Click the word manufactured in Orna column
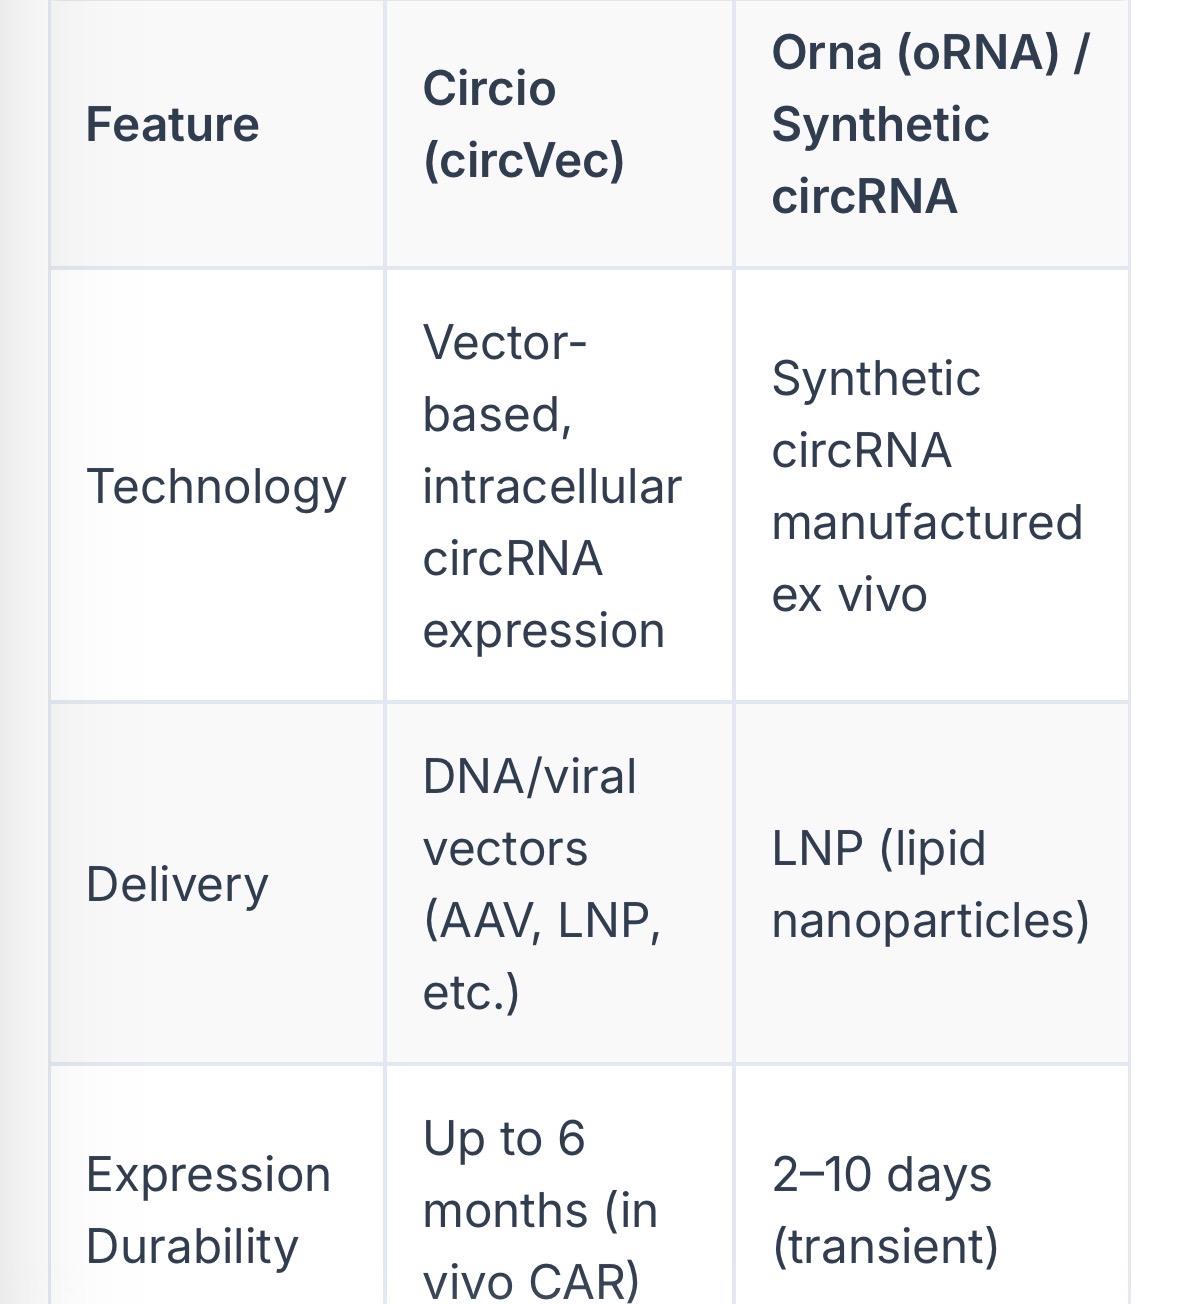 [x=927, y=523]
